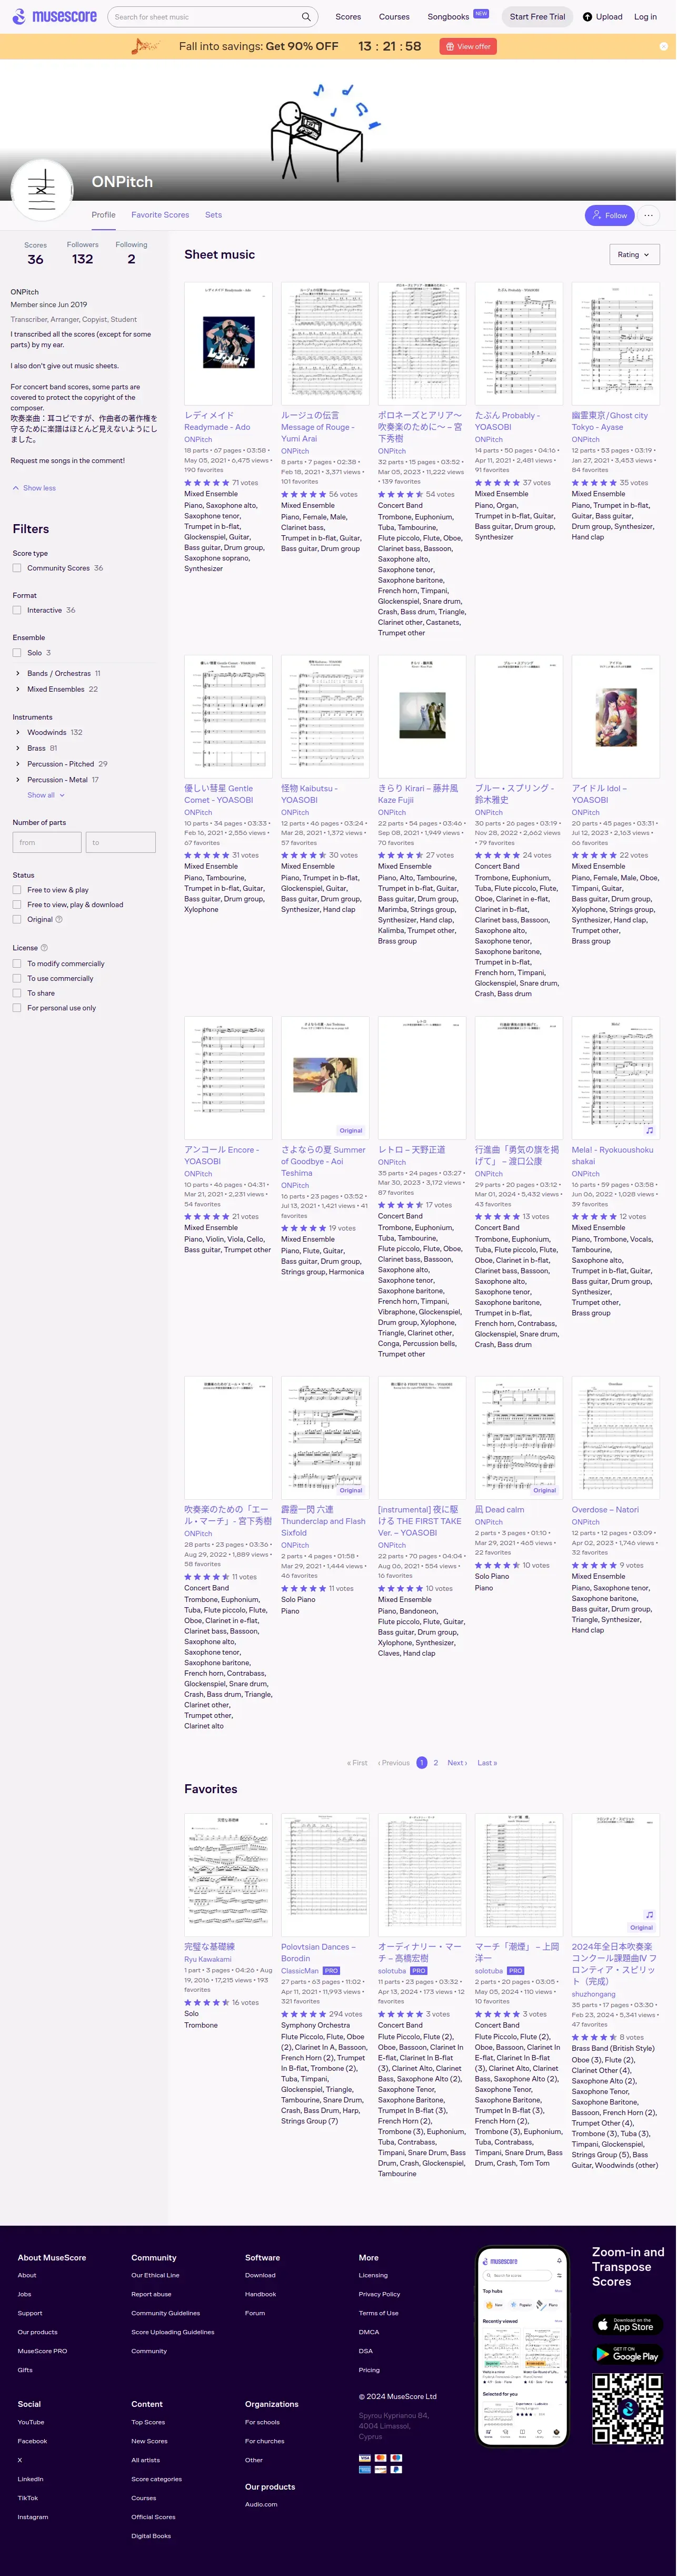Viewport: 677px width, 2576px height.
Task: Open the Rating sort dropdown
Action: (x=634, y=255)
